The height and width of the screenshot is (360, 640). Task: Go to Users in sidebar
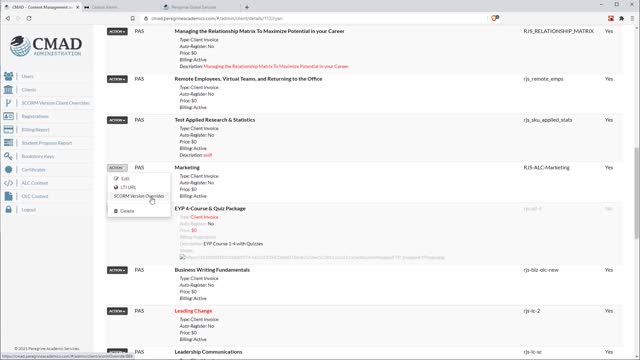[28, 76]
